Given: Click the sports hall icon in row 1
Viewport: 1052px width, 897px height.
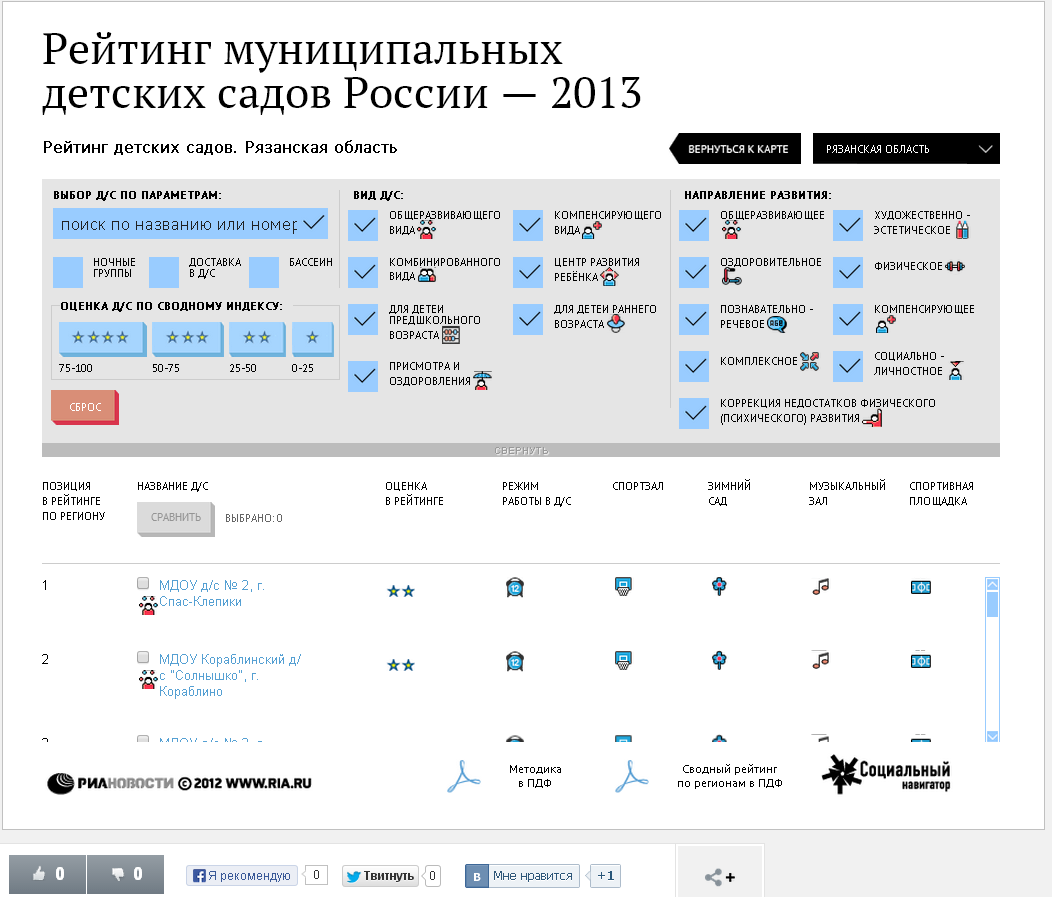Looking at the screenshot, I should 623,586.
